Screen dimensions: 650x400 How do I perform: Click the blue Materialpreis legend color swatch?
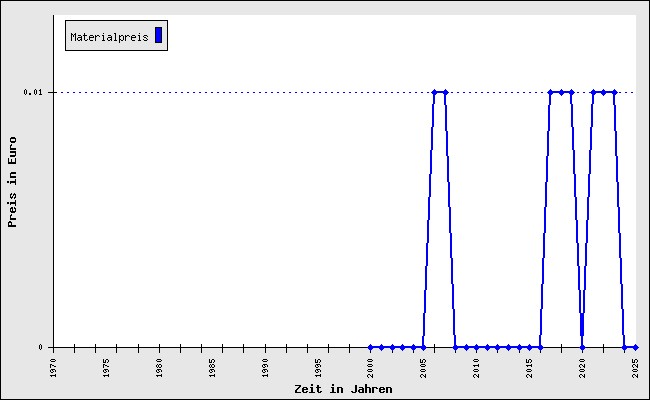(x=158, y=36)
